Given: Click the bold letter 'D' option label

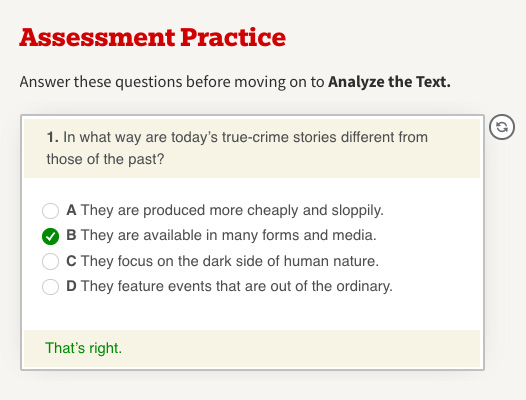Looking at the screenshot, I should pyautogui.click(x=71, y=286).
